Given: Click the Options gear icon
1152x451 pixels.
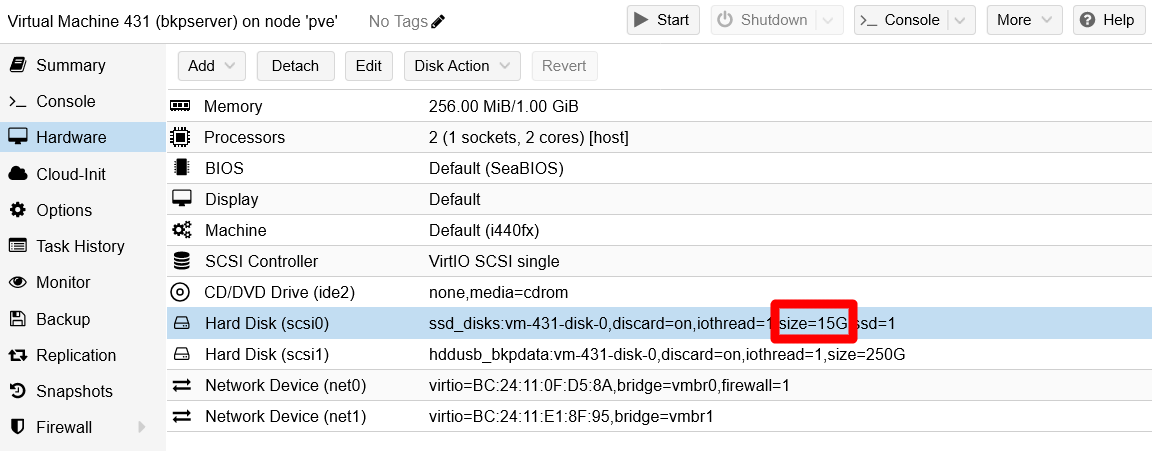Looking at the screenshot, I should coord(18,209).
